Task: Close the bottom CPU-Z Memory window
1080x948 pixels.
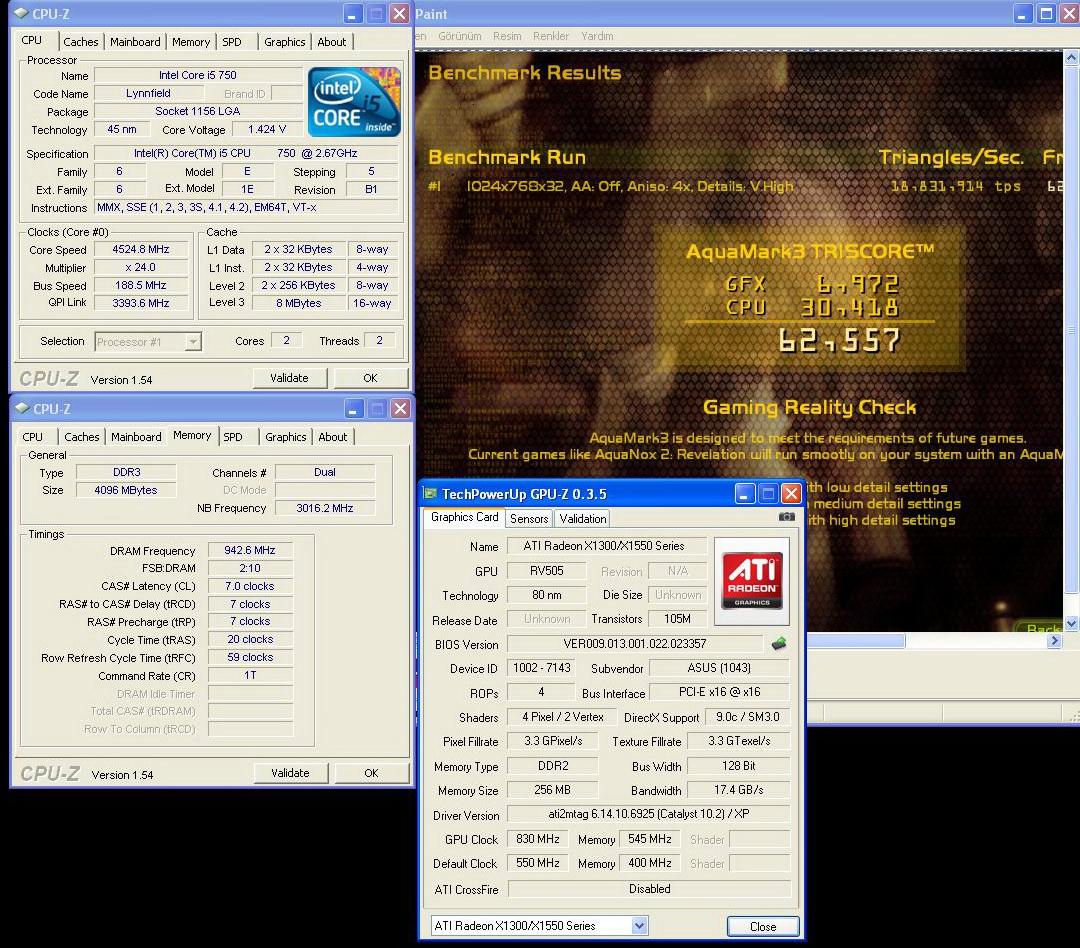Action: point(400,409)
